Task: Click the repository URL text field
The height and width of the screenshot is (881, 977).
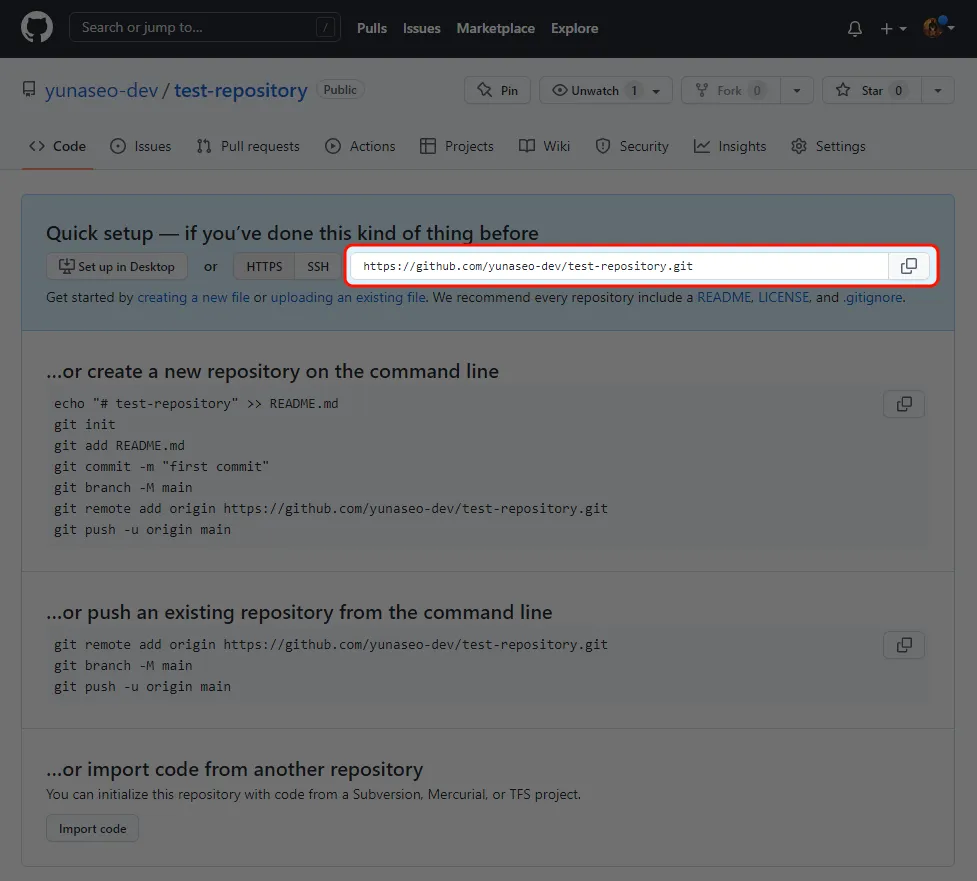Action: [619, 266]
